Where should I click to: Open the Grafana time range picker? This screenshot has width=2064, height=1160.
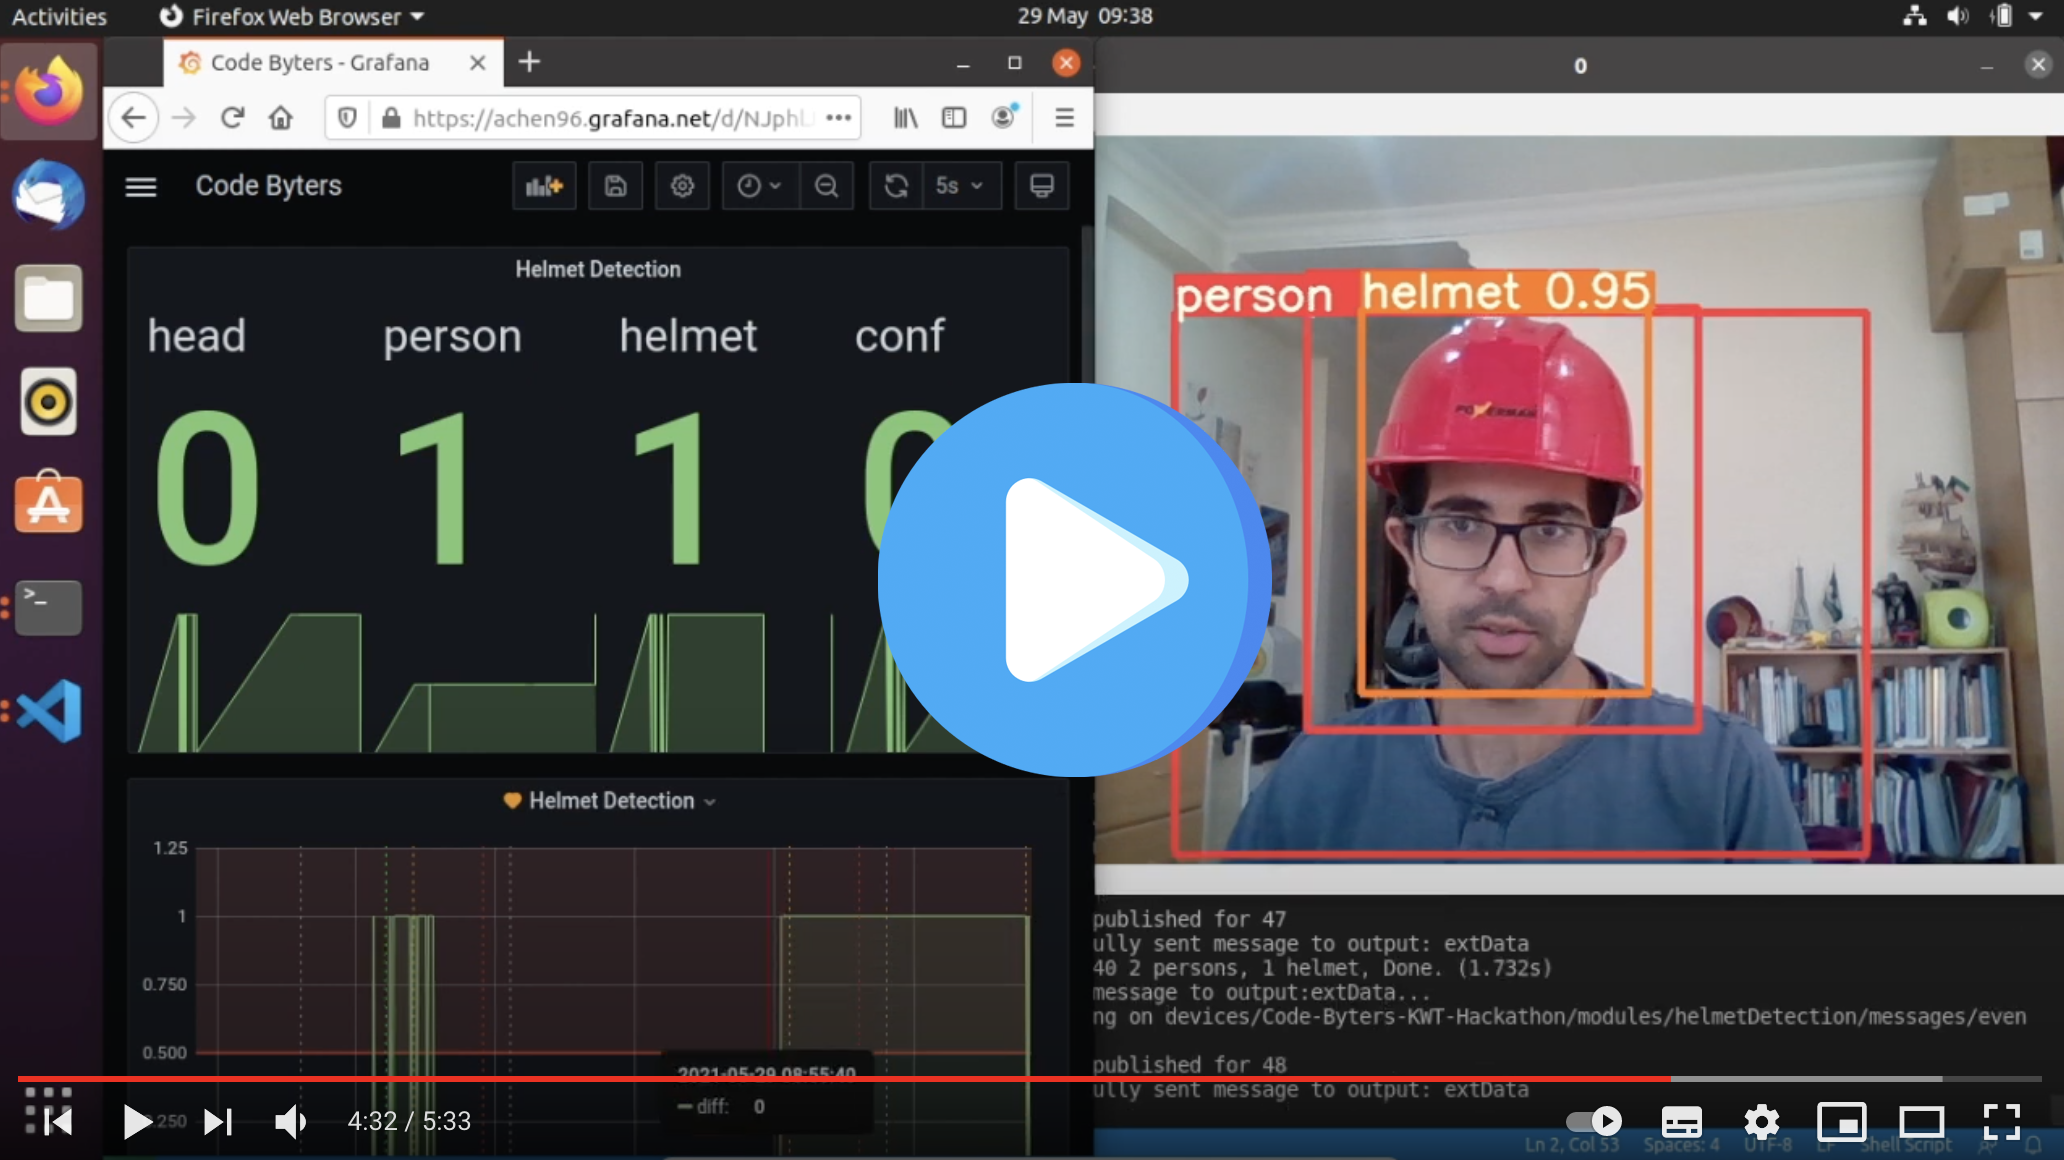pos(760,186)
